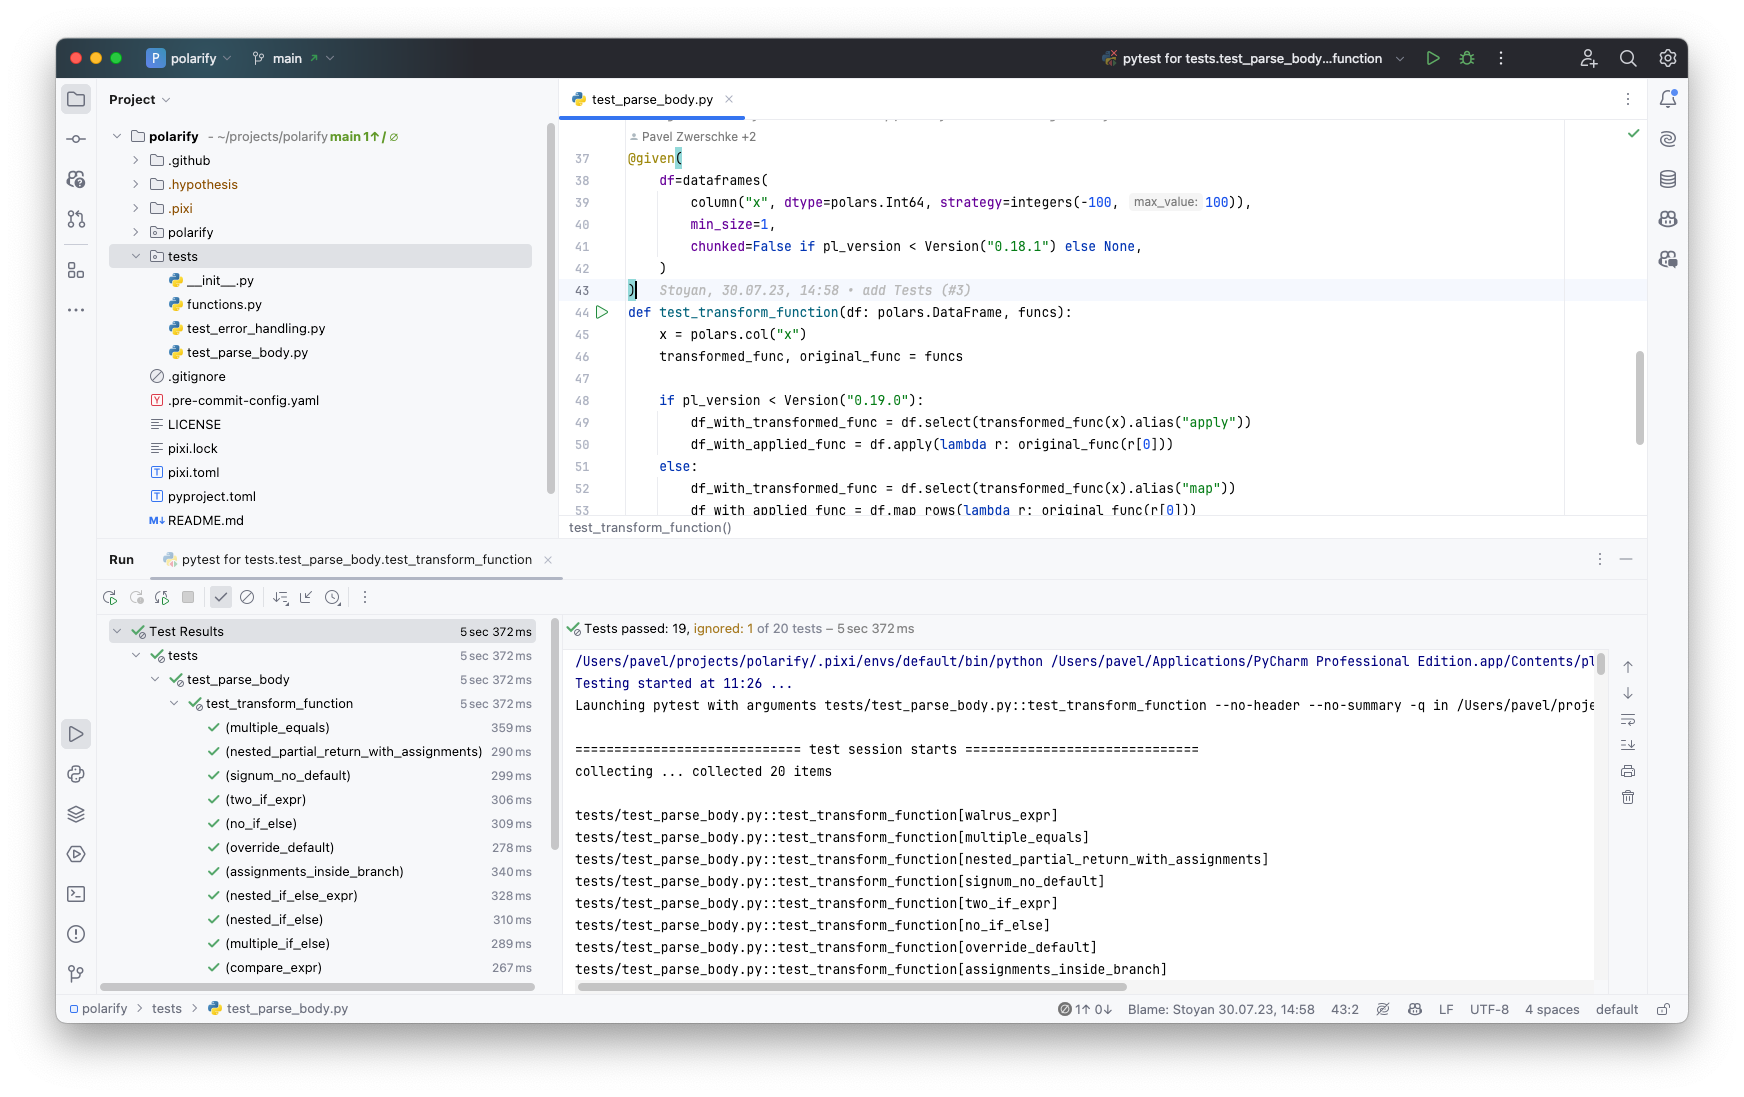
Task: Open the Run tool window icon
Action: (76, 734)
